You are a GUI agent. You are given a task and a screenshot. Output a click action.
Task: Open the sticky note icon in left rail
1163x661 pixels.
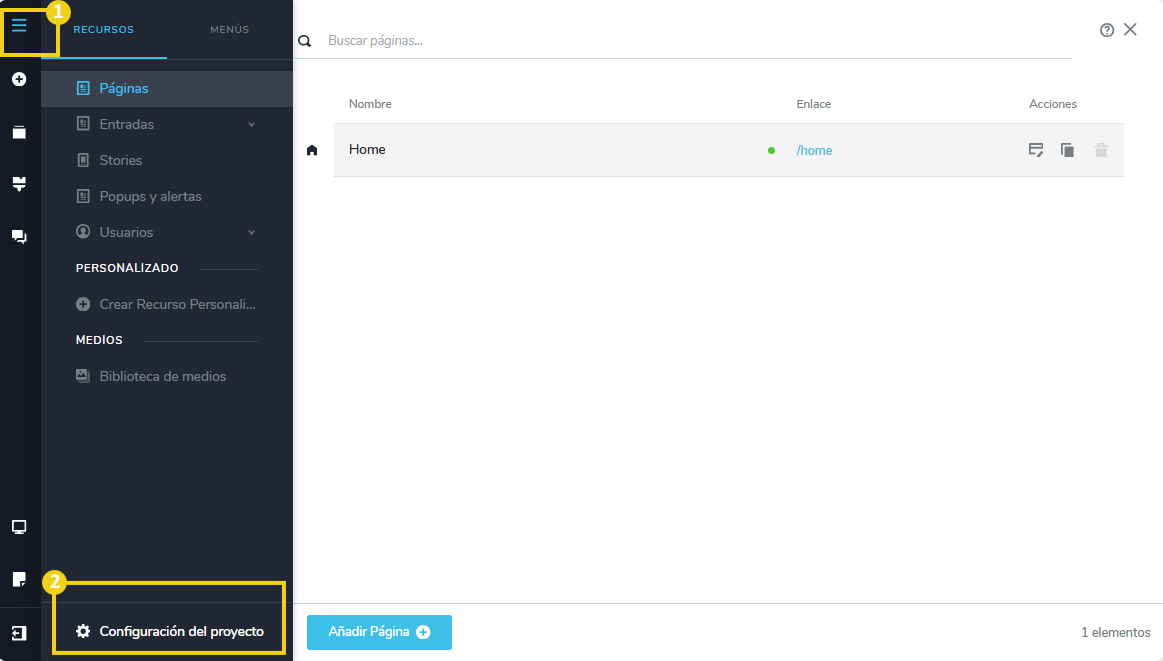point(19,580)
